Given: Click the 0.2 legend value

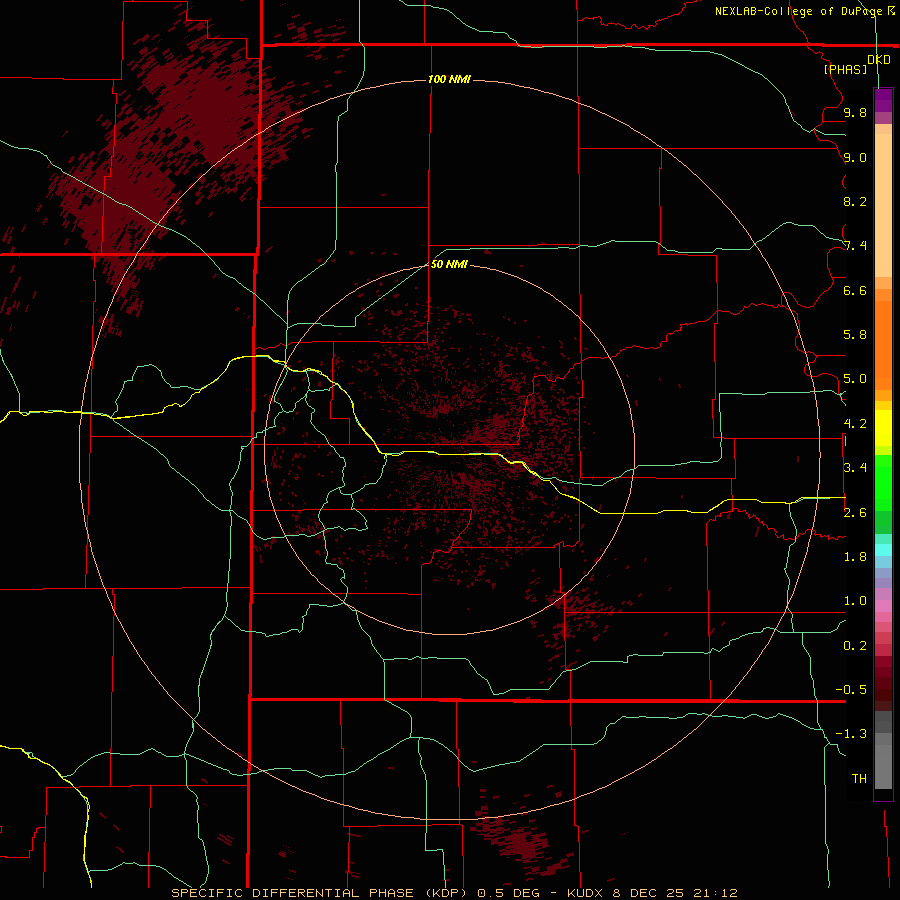Looking at the screenshot, I should (x=855, y=646).
